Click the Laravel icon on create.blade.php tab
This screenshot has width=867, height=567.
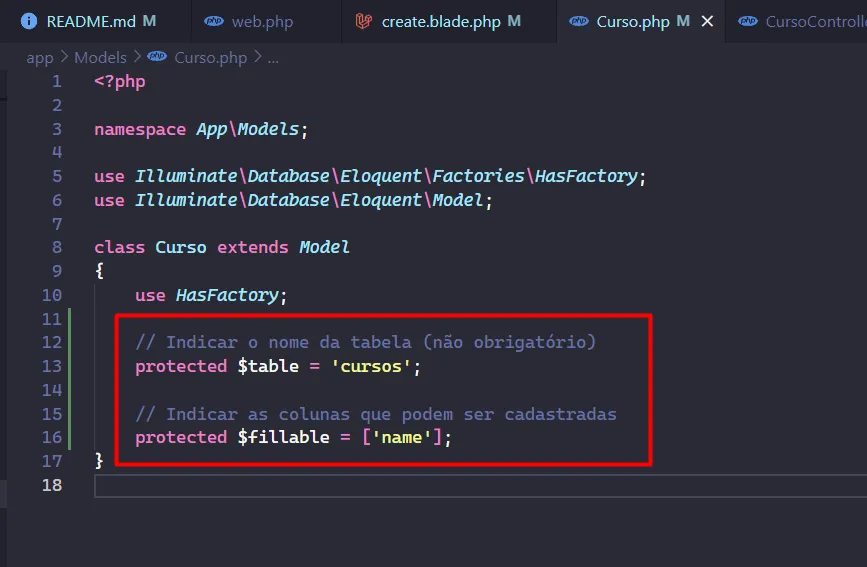click(364, 21)
